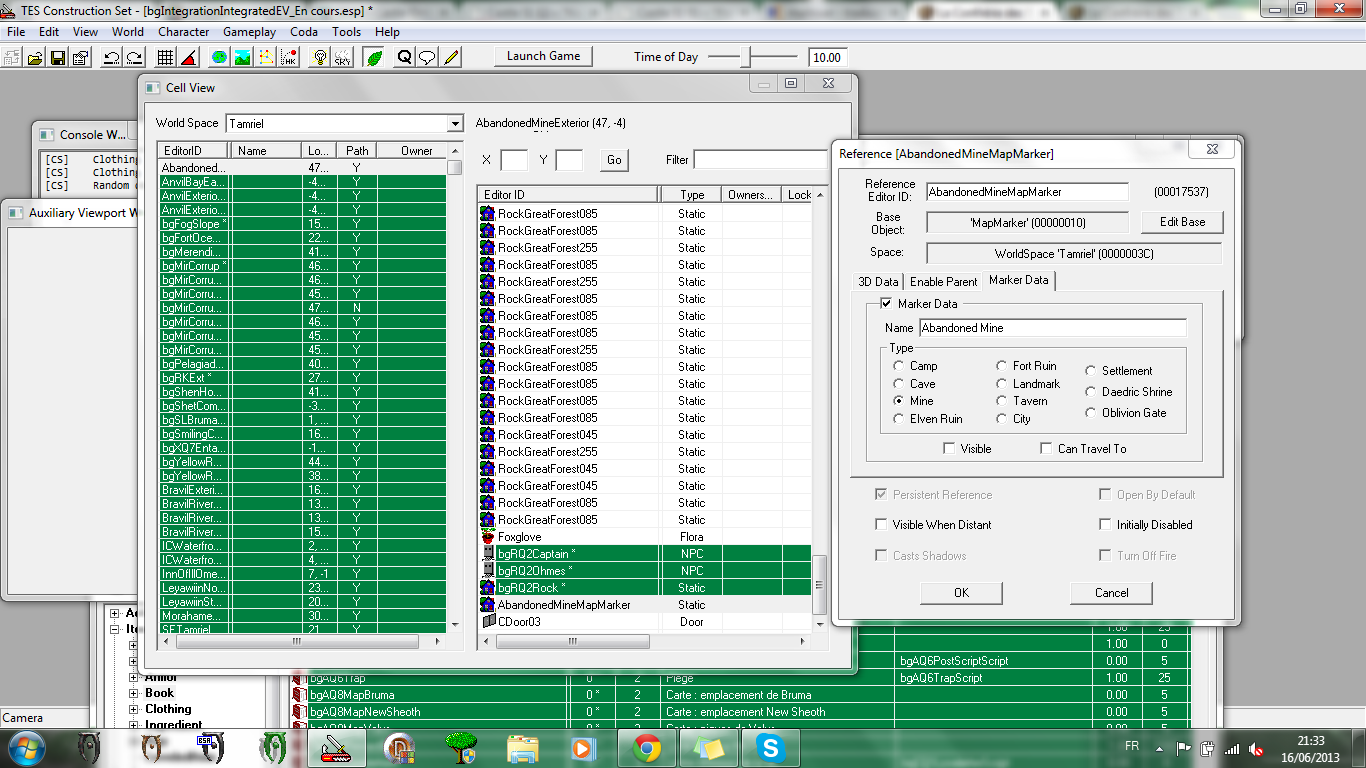Open the World menu
This screenshot has height=768, width=1366.
pyautogui.click(x=128, y=32)
